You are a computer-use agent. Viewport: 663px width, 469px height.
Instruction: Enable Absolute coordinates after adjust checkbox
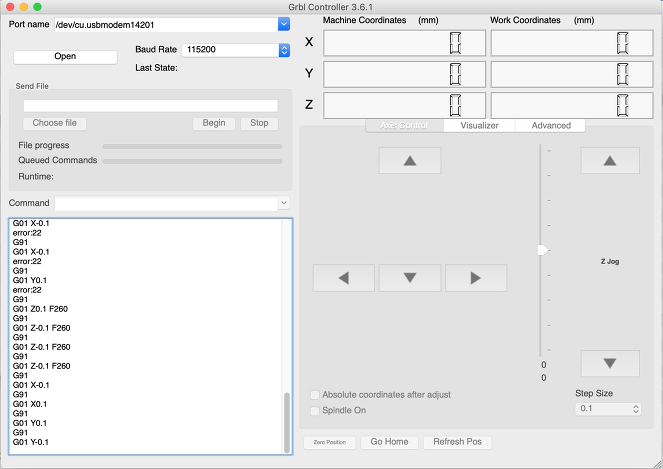315,395
